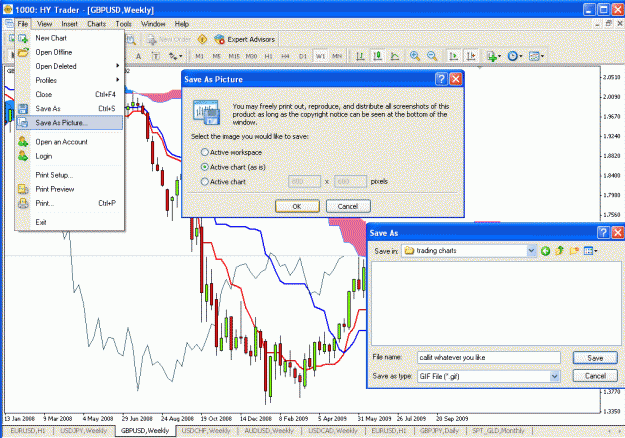The width and height of the screenshot is (625, 438).
Task: Click the templates icon in toolbar
Action: pos(534,56)
